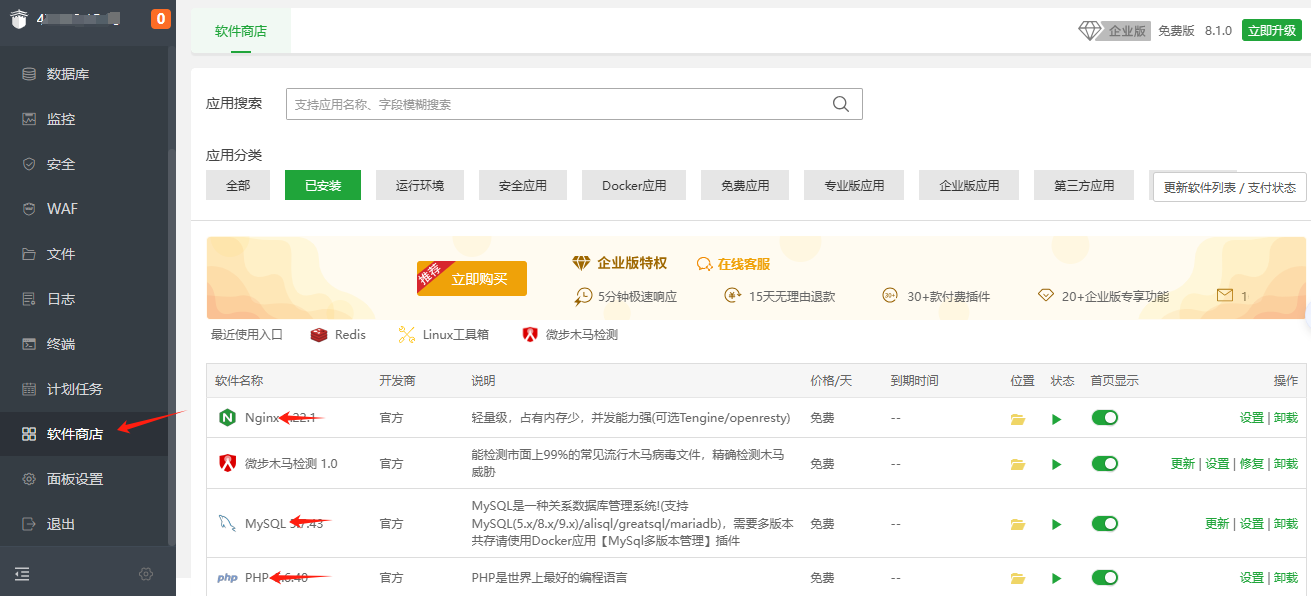This screenshot has height=596, width=1311.
Task: Open Nginx install folder icon
Action: (1018, 419)
